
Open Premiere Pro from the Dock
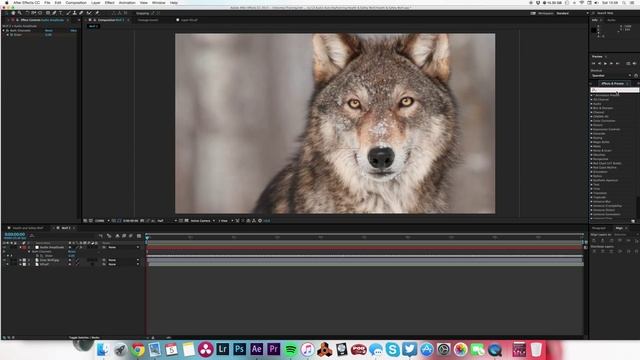tap(273, 349)
